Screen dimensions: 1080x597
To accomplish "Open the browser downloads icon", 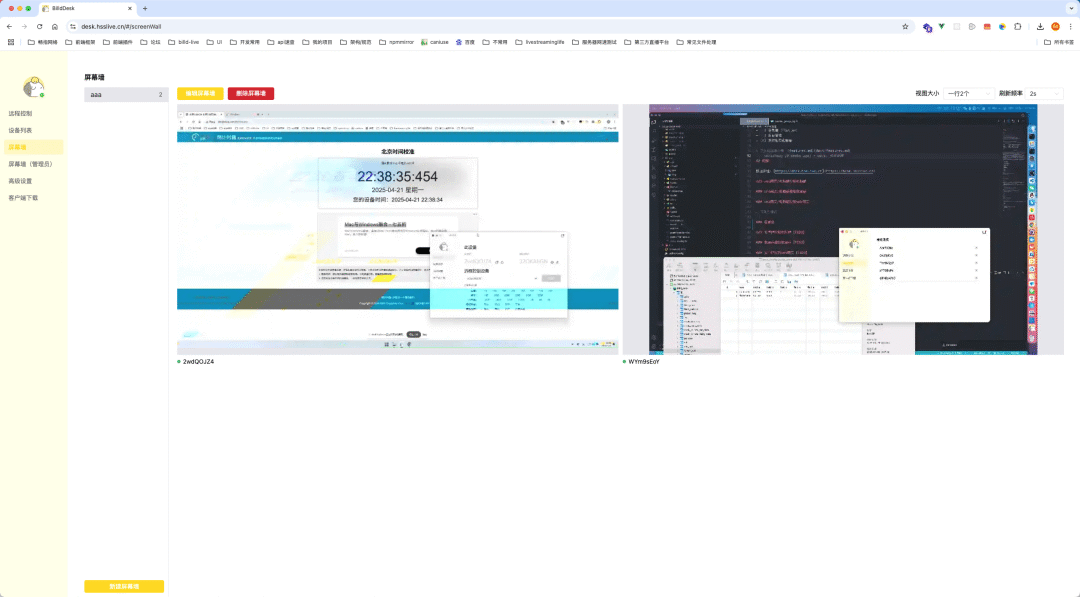I will [x=1040, y=26].
